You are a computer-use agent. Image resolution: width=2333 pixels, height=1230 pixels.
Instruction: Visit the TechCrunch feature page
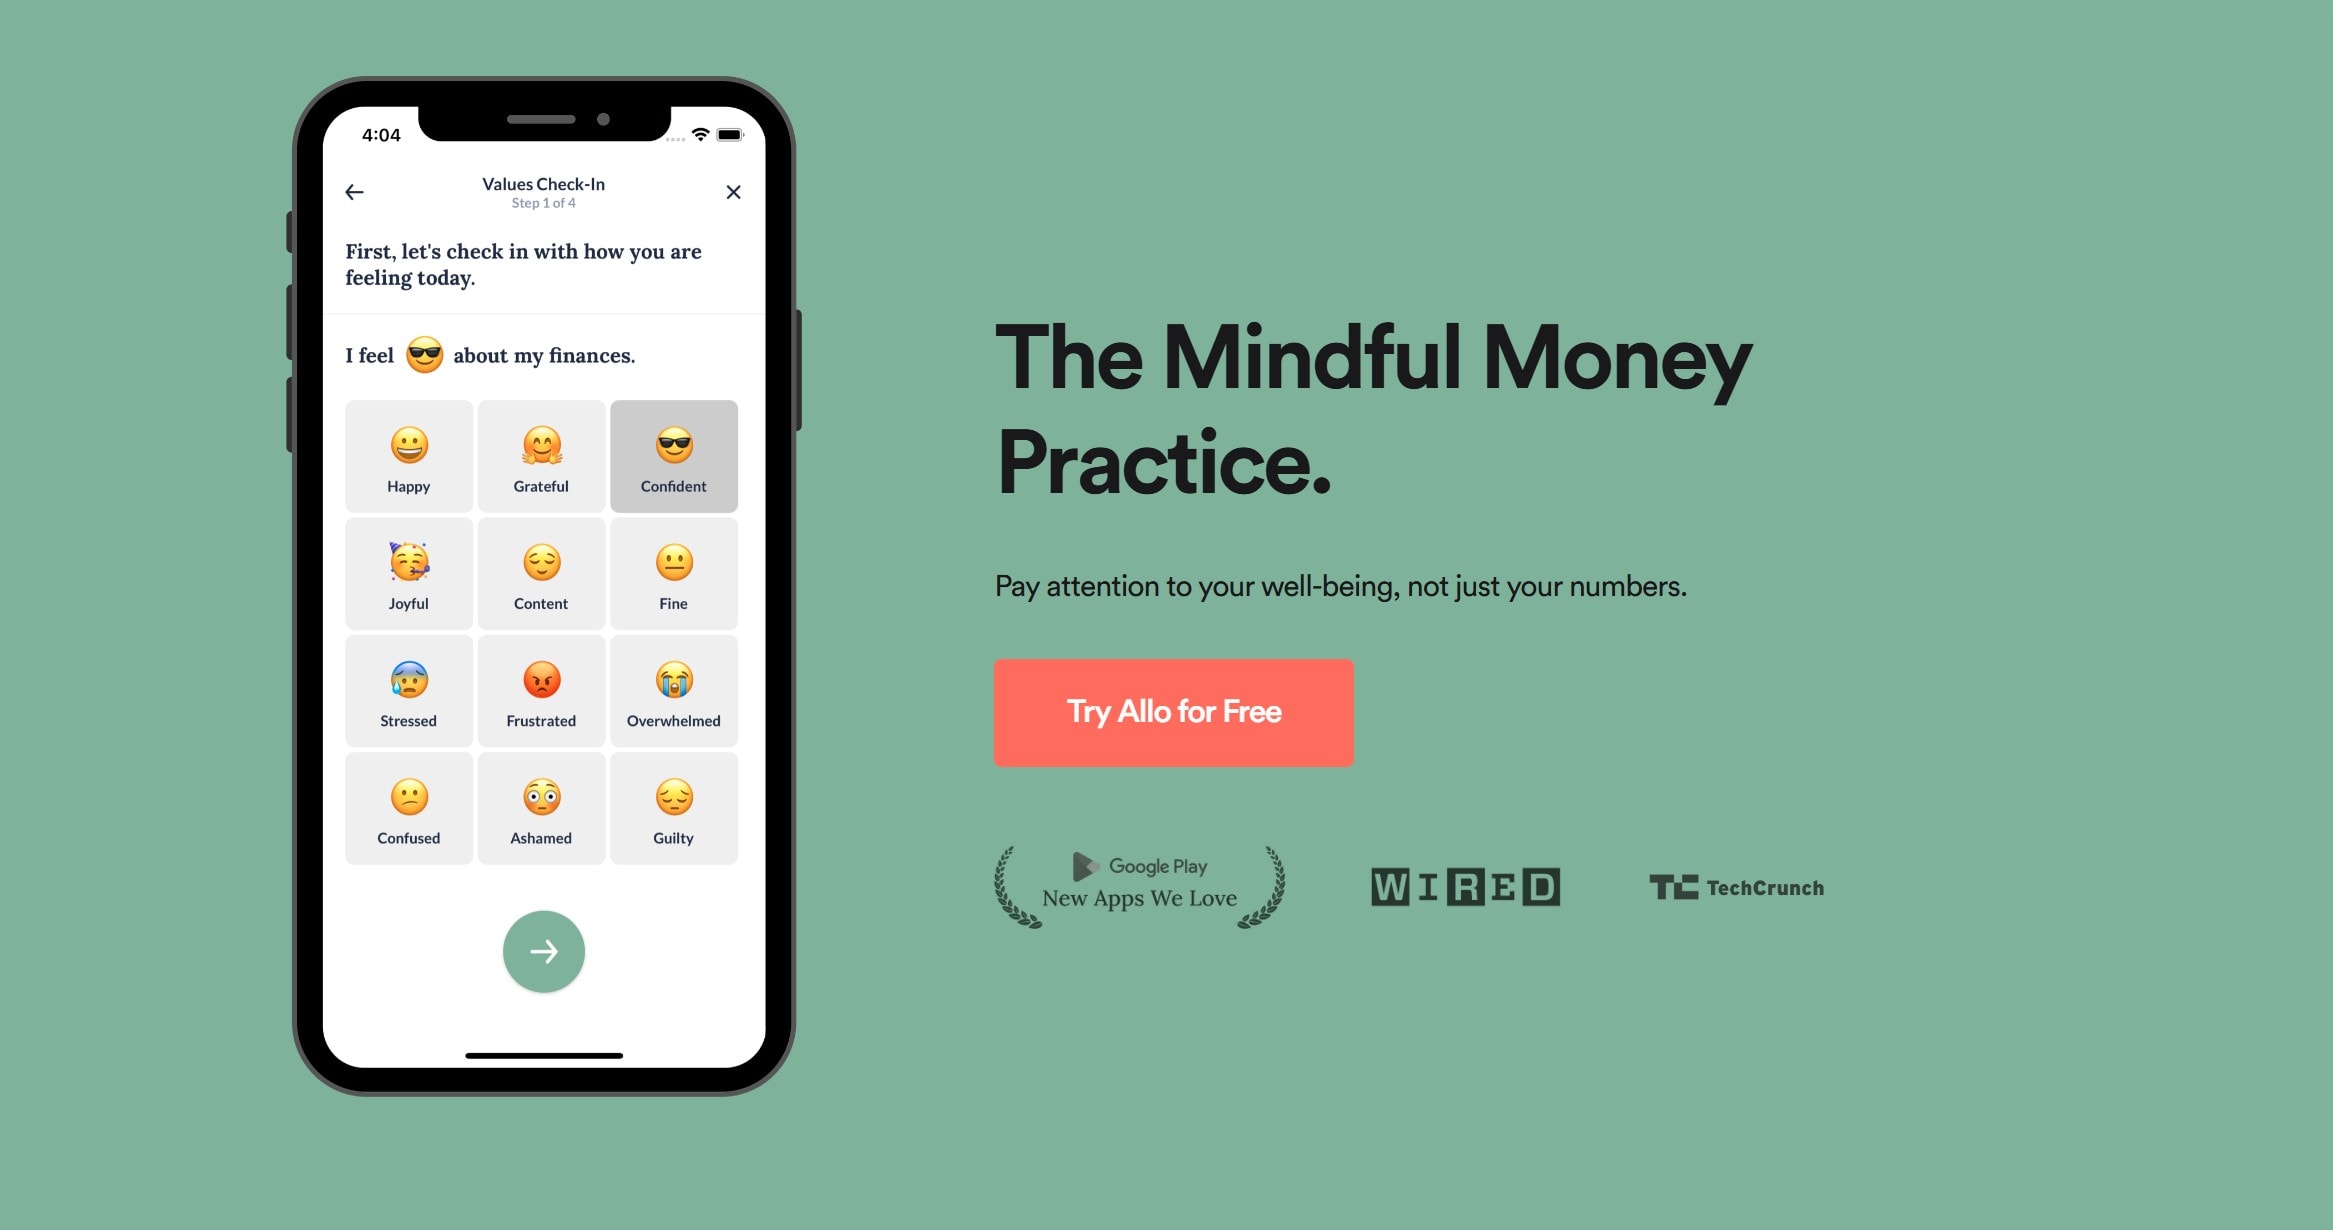pos(1739,886)
